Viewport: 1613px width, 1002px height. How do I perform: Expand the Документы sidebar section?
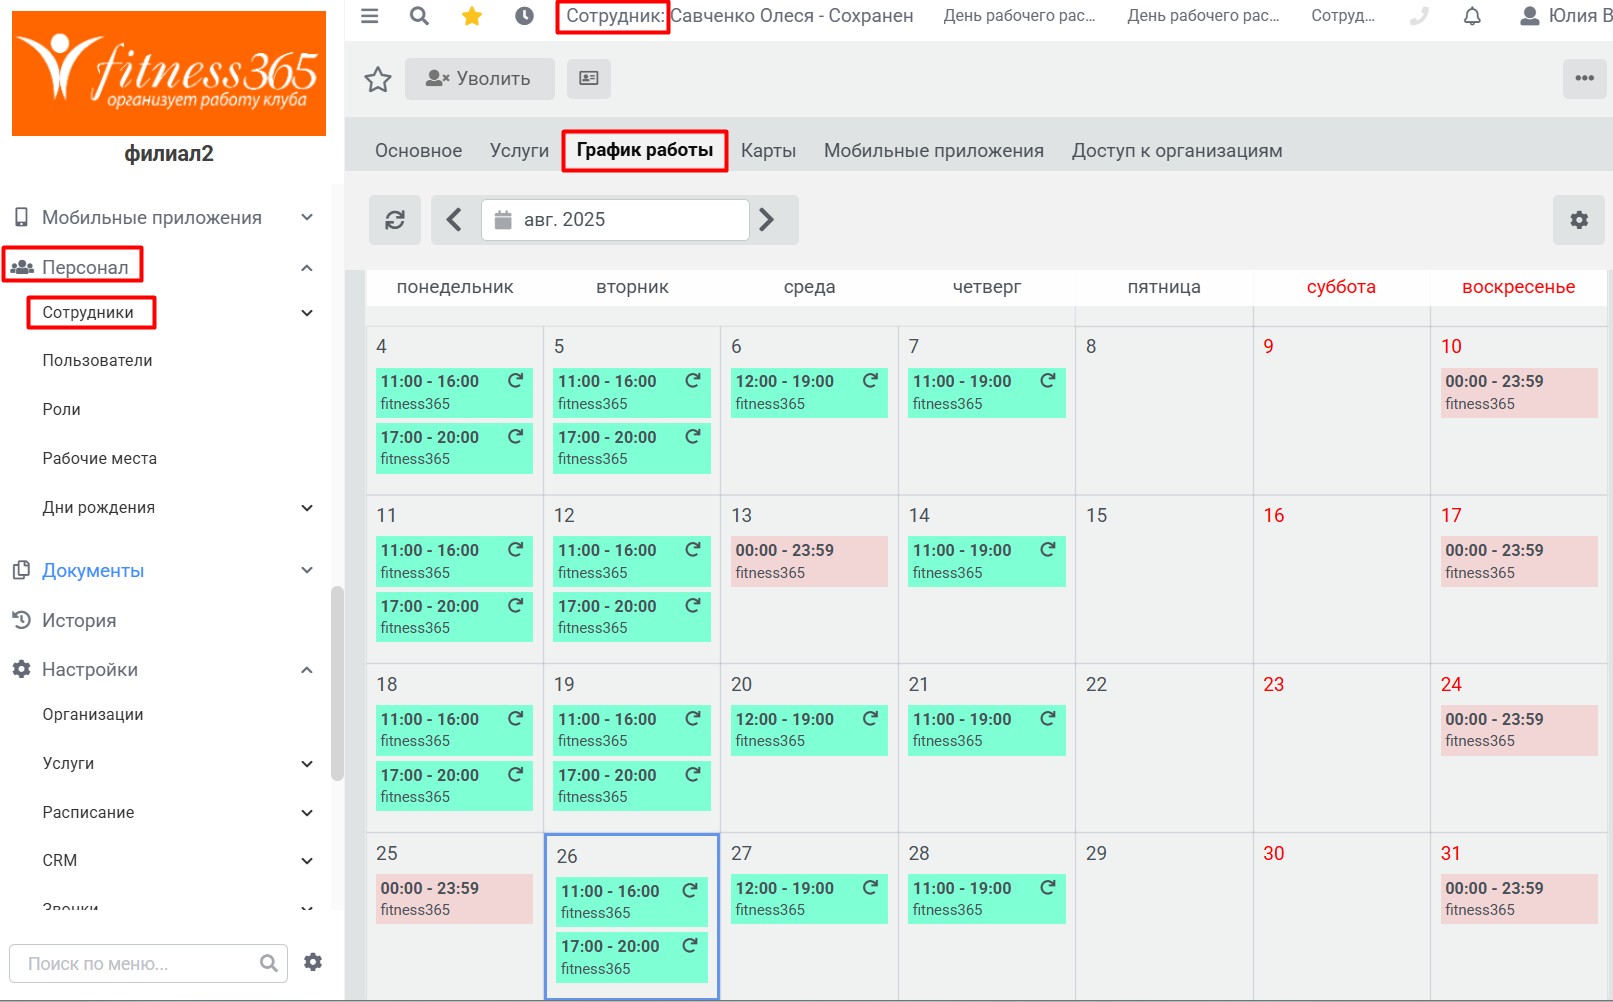[x=307, y=570]
